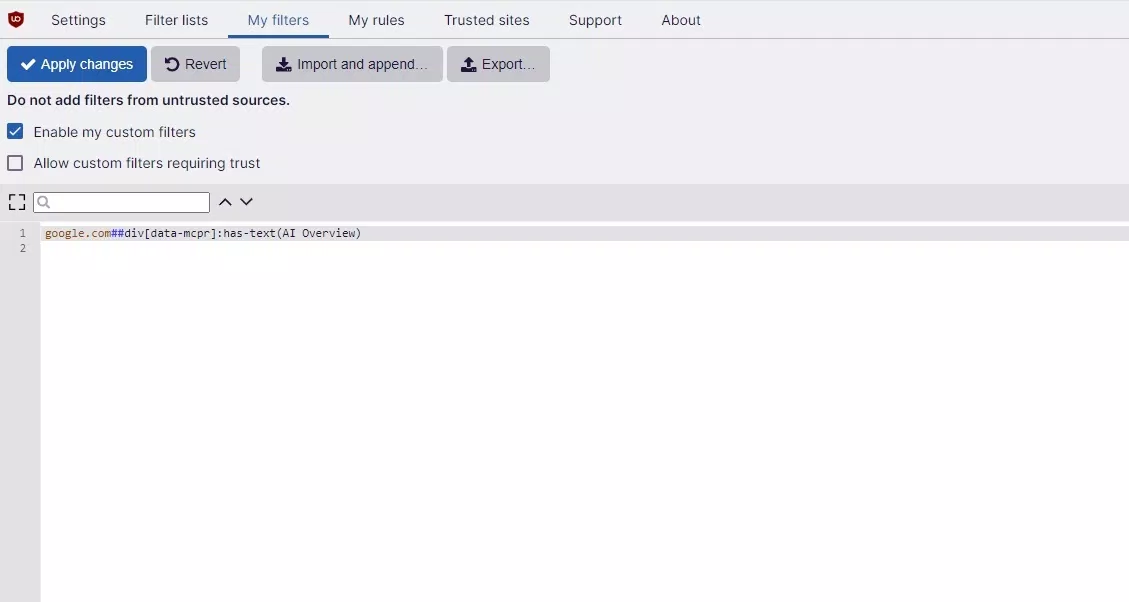This screenshot has height=602, width=1129.
Task: Place cursor on empty line 2
Action: pyautogui.click(x=300, y=248)
